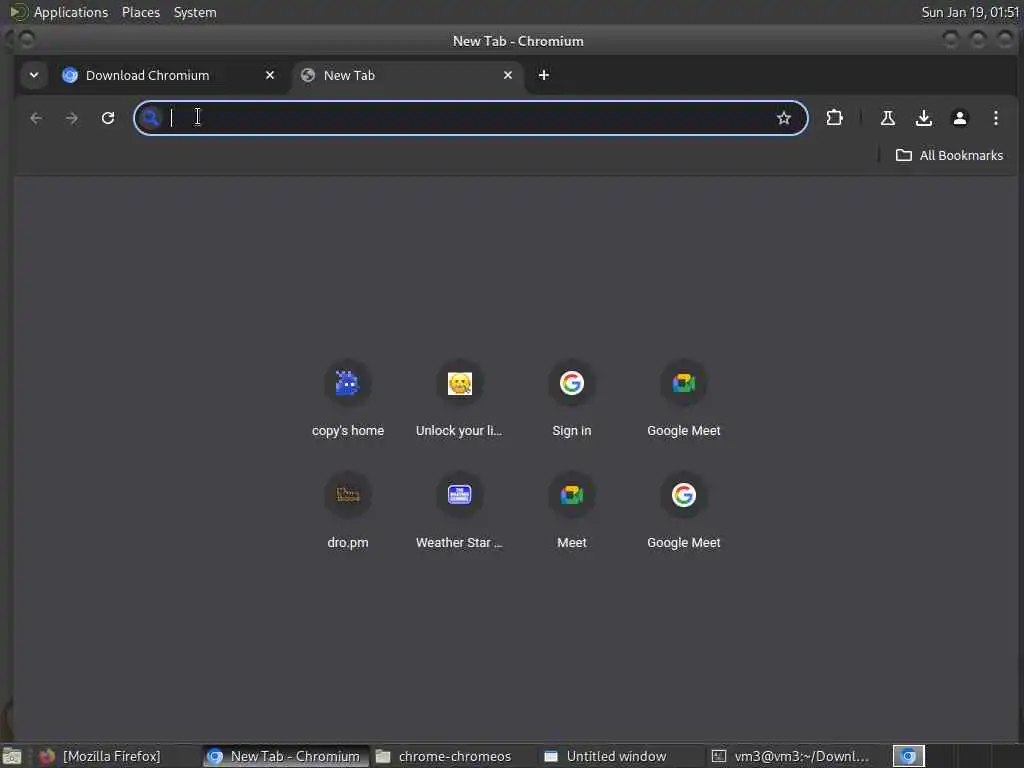The image size is (1024, 768).
Task: Close the Download Chromium tab
Action: coord(270,75)
